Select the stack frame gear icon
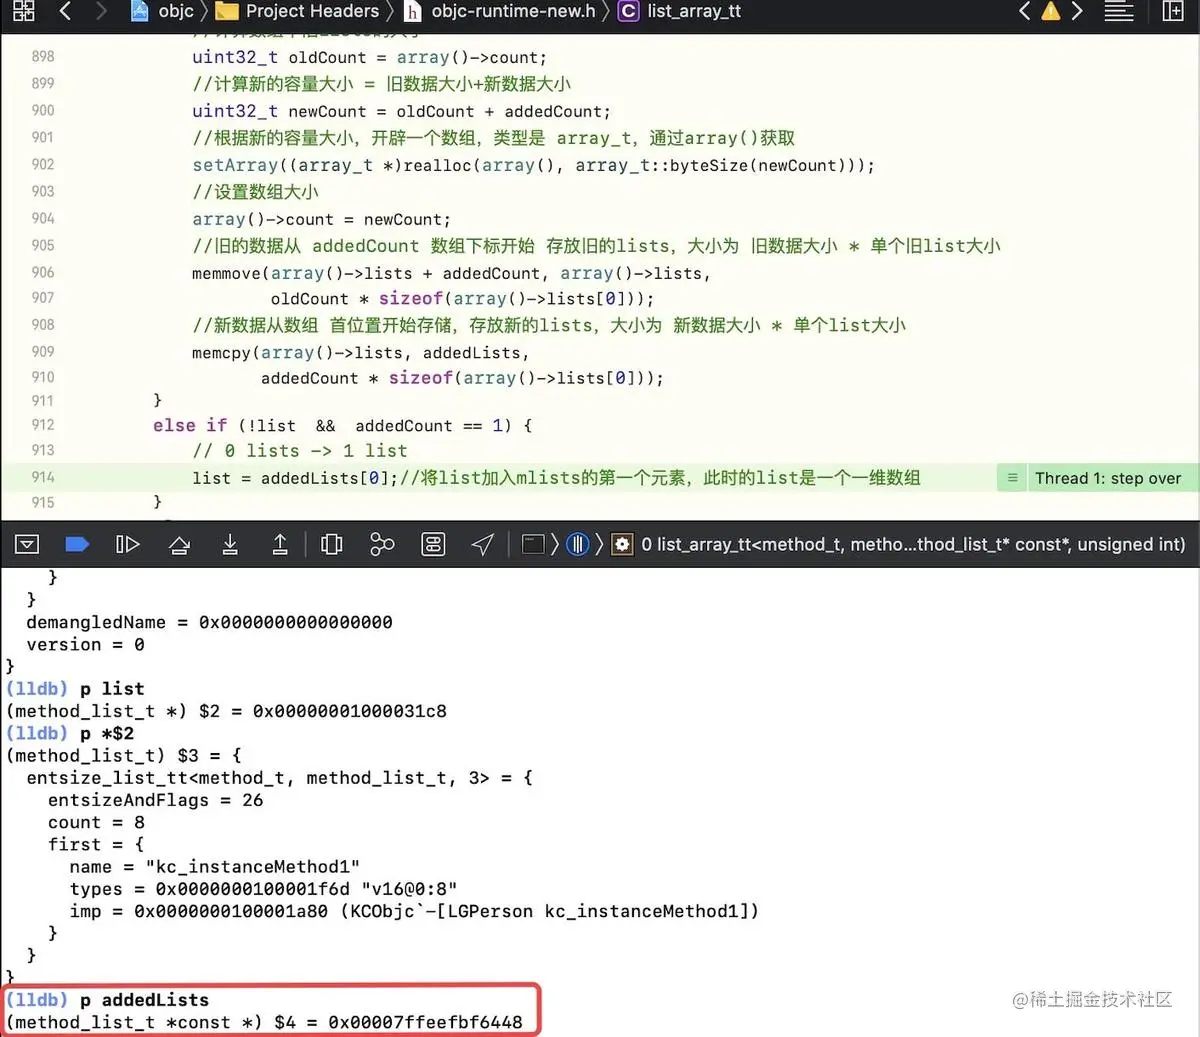 (622, 544)
